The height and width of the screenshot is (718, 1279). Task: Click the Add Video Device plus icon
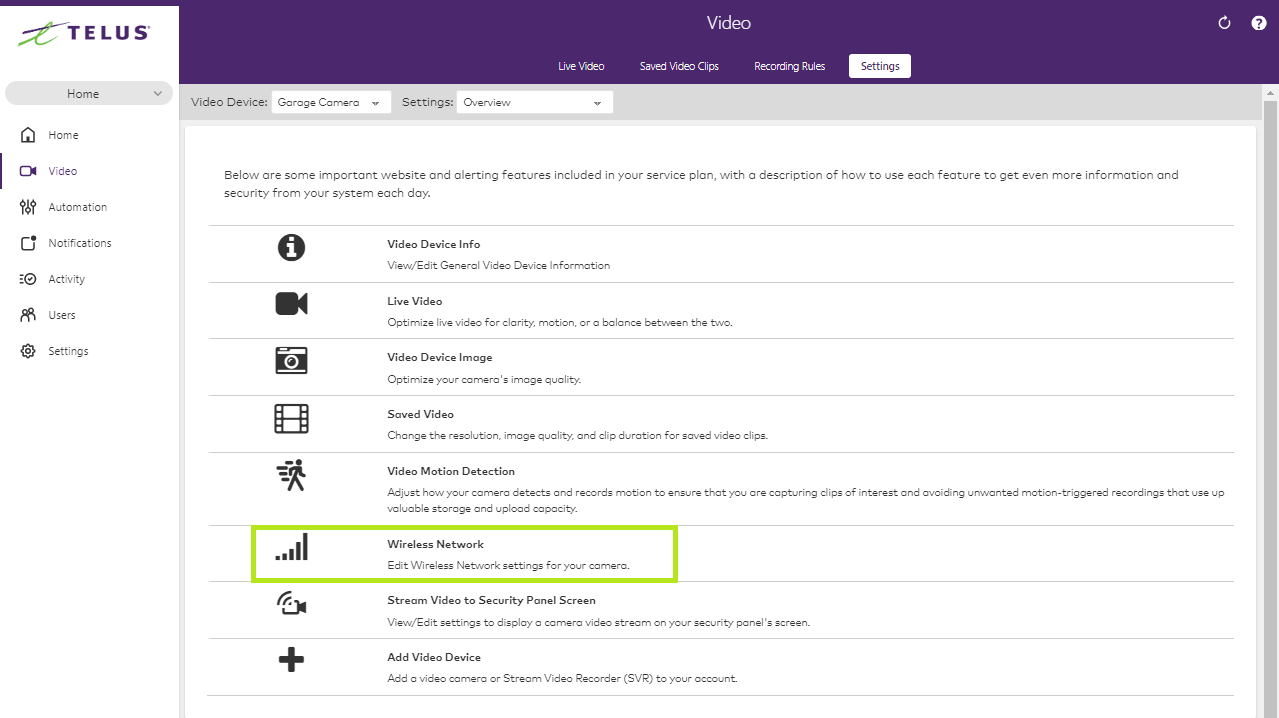click(291, 660)
